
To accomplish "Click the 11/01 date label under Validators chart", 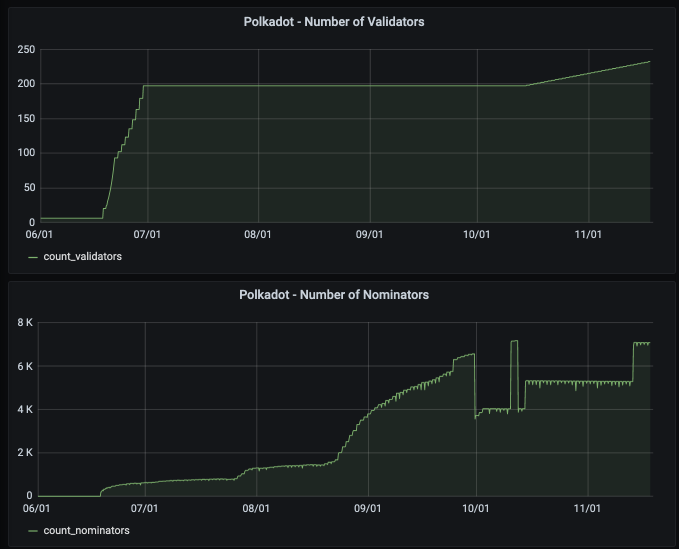I will [x=588, y=234].
